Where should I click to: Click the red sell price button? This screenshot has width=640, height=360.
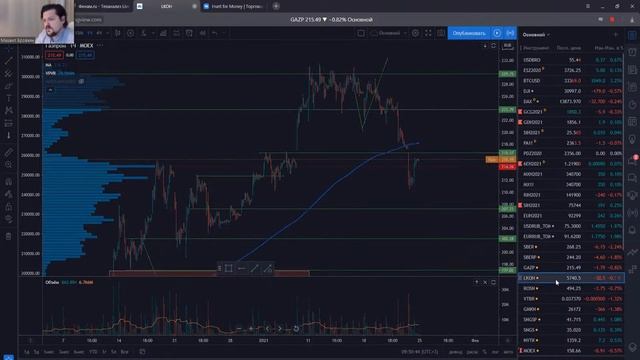click(54, 55)
